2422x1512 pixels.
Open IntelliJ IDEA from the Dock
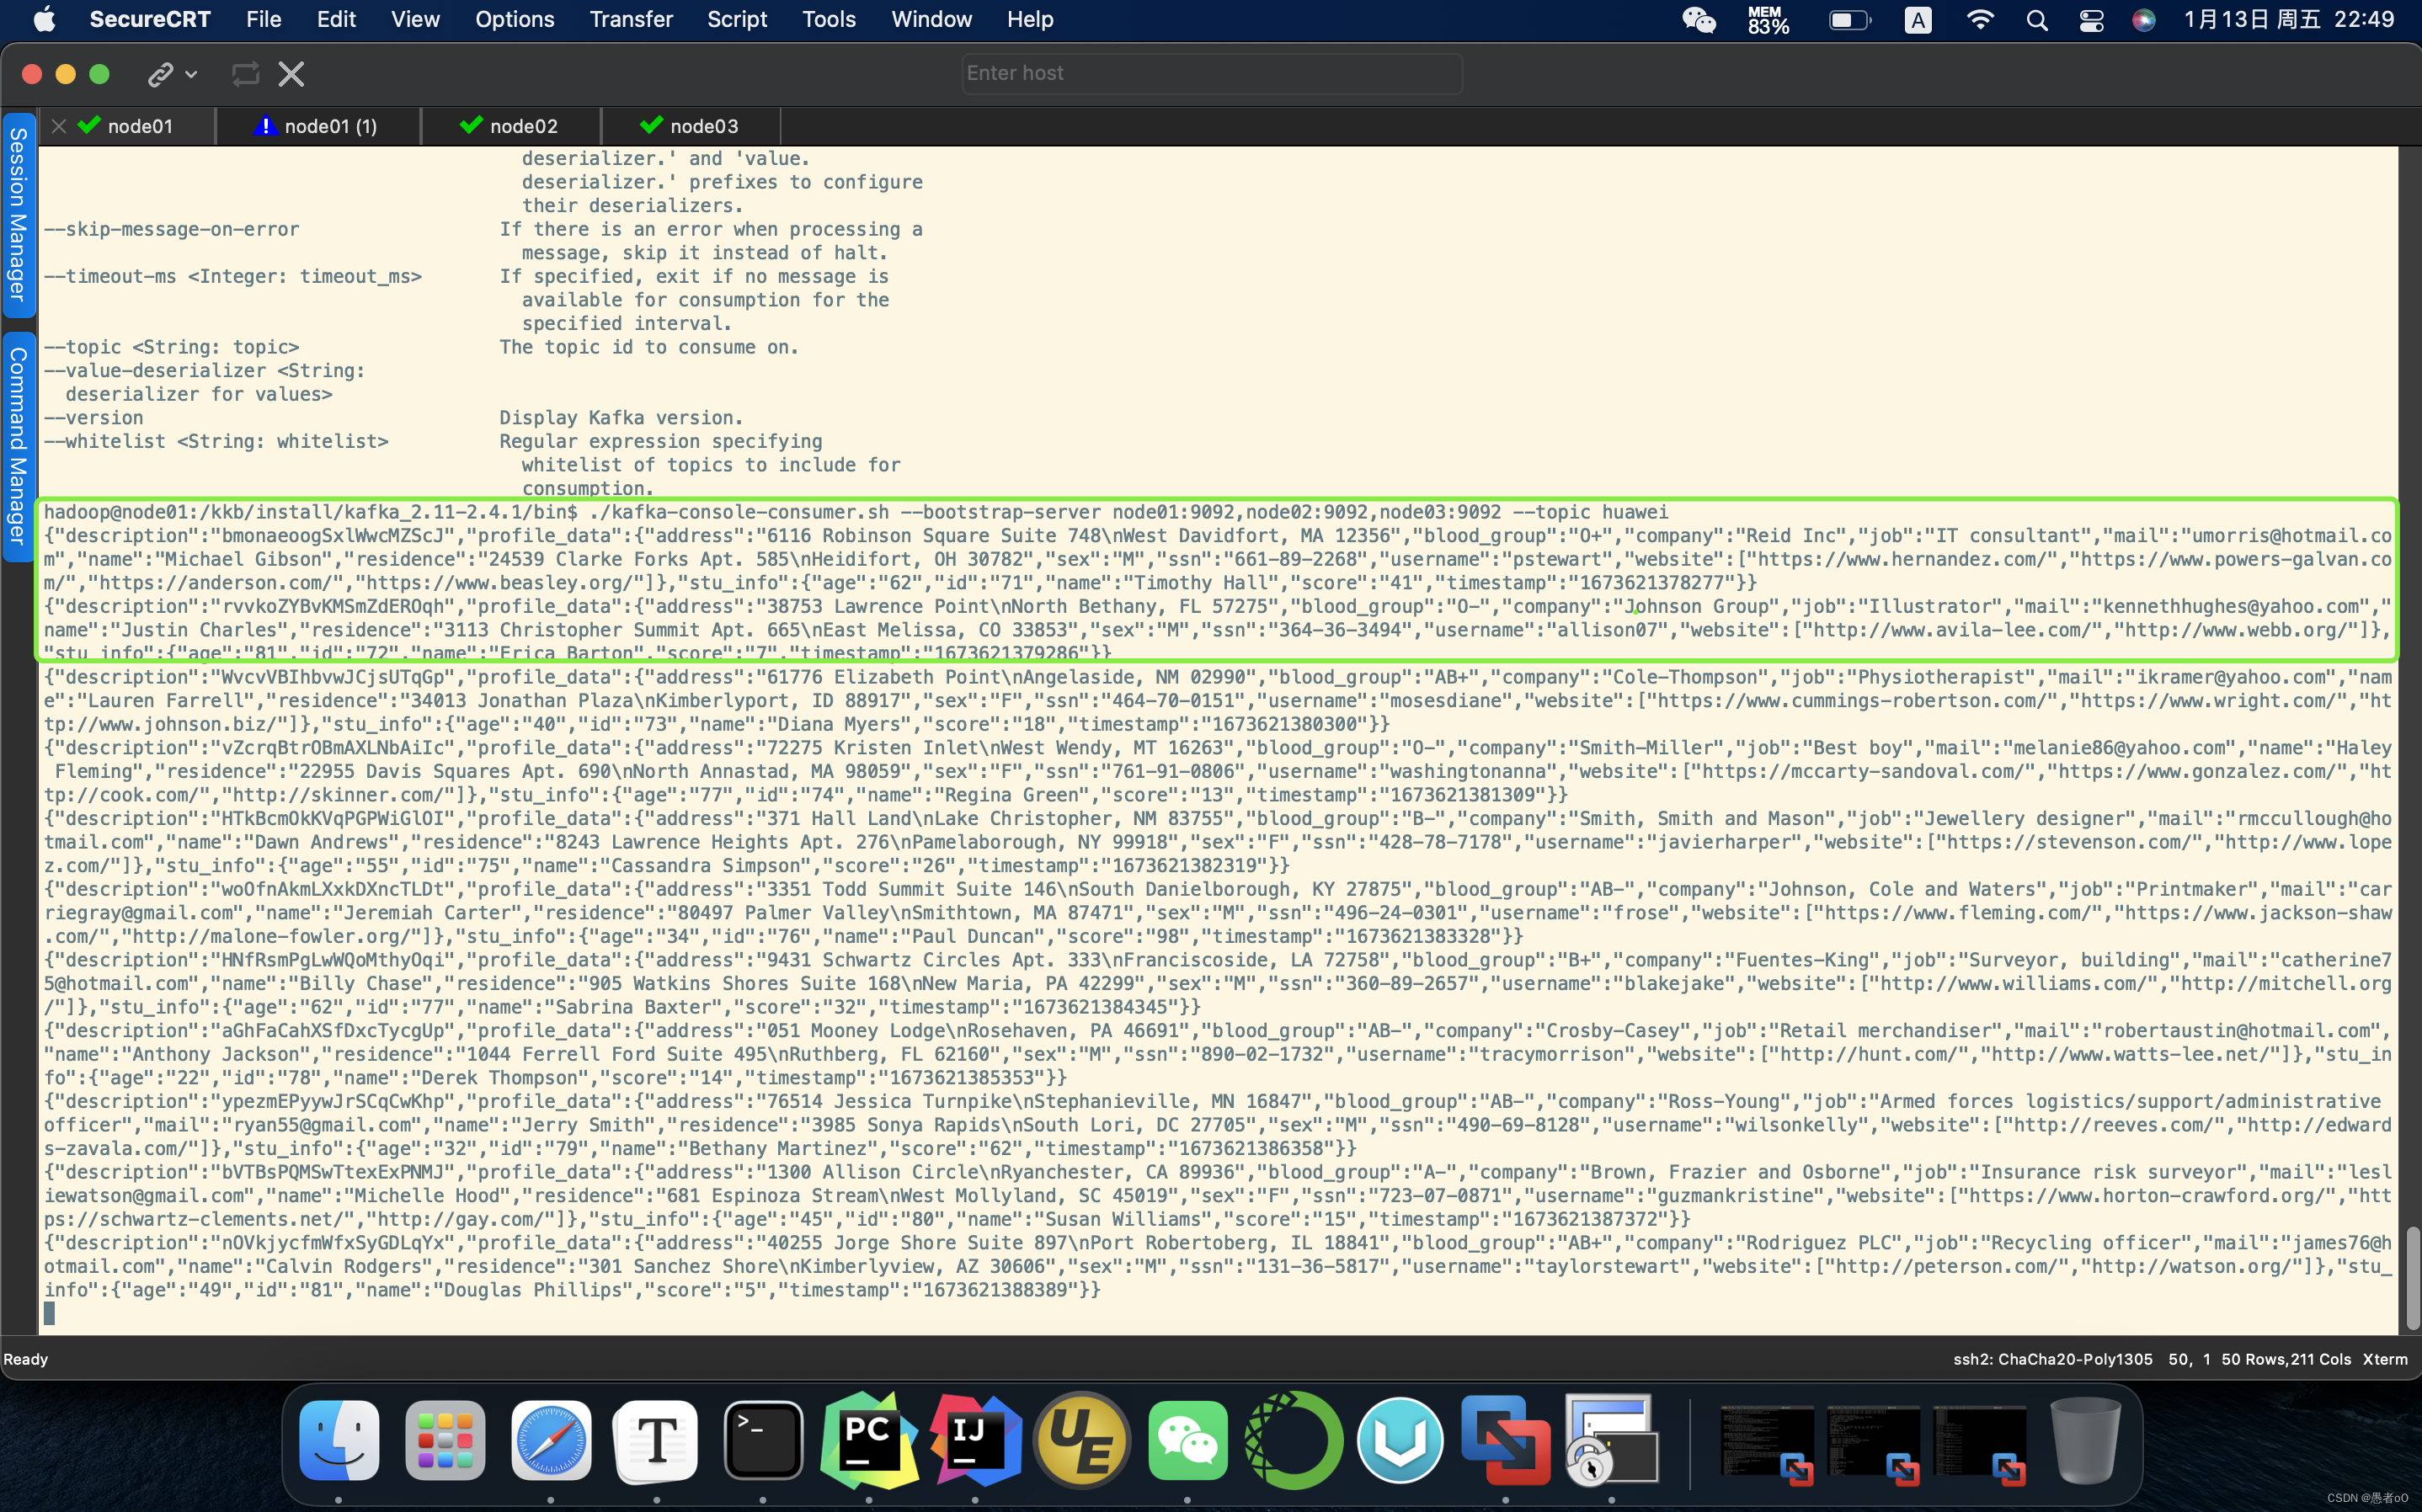pyautogui.click(x=975, y=1440)
